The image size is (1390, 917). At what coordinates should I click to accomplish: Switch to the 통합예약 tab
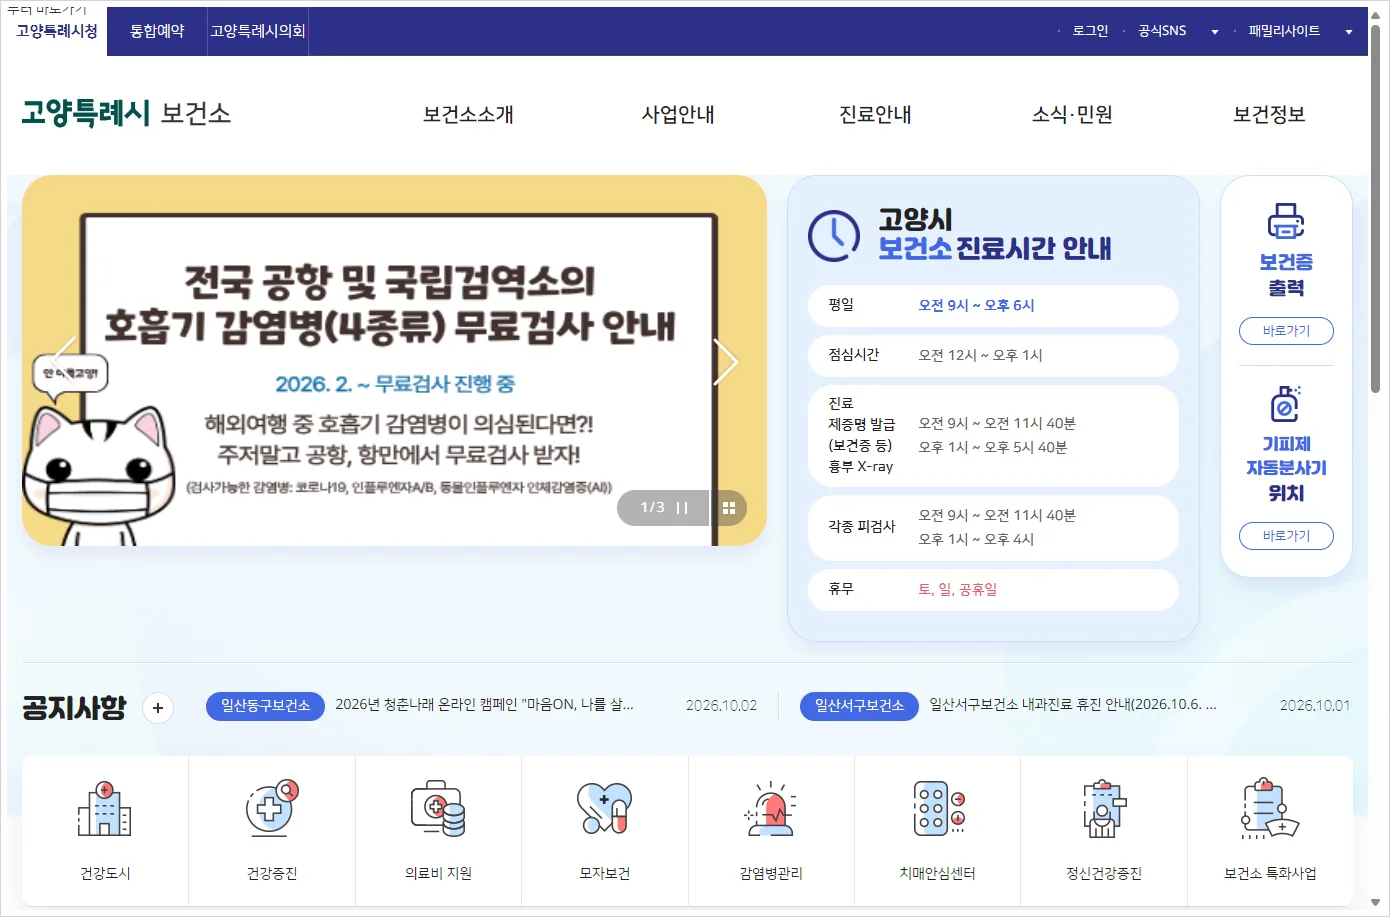(157, 31)
